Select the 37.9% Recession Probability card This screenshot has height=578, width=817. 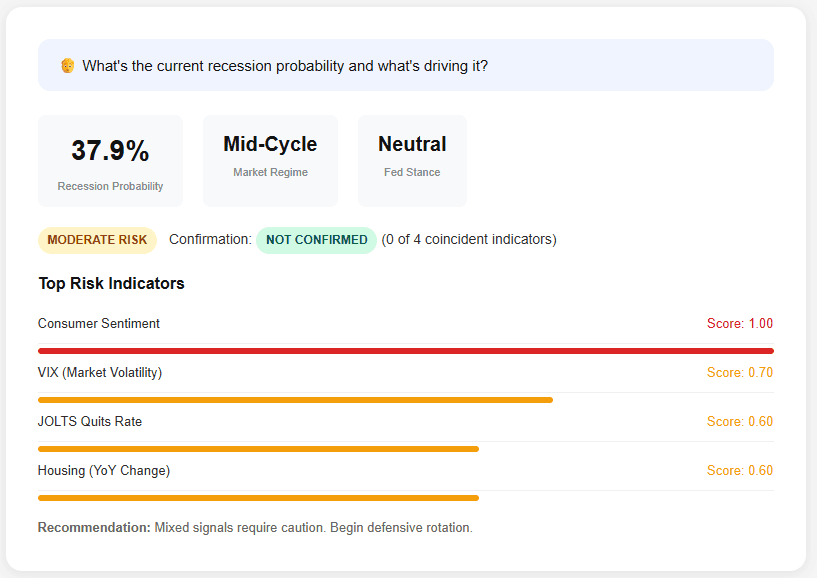pos(110,160)
